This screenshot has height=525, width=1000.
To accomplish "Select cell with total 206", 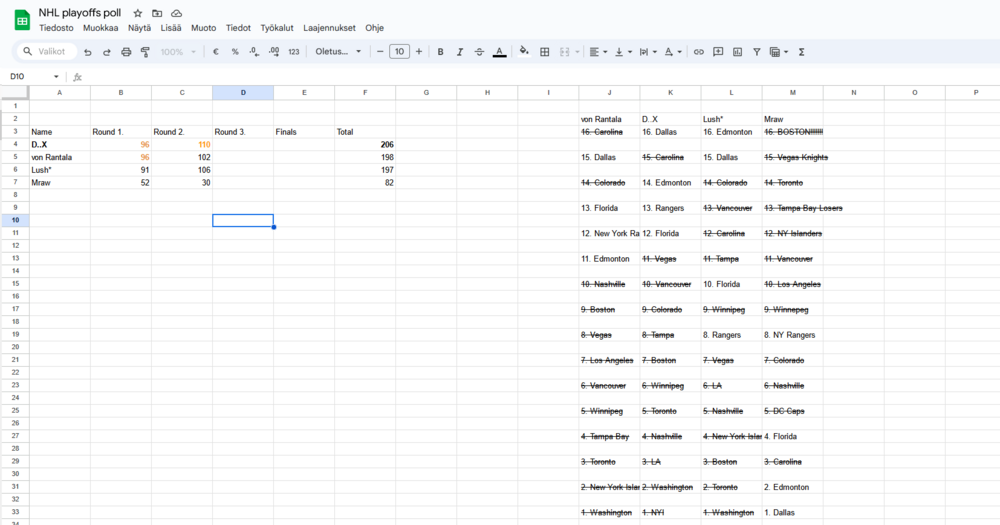I will pos(365,145).
